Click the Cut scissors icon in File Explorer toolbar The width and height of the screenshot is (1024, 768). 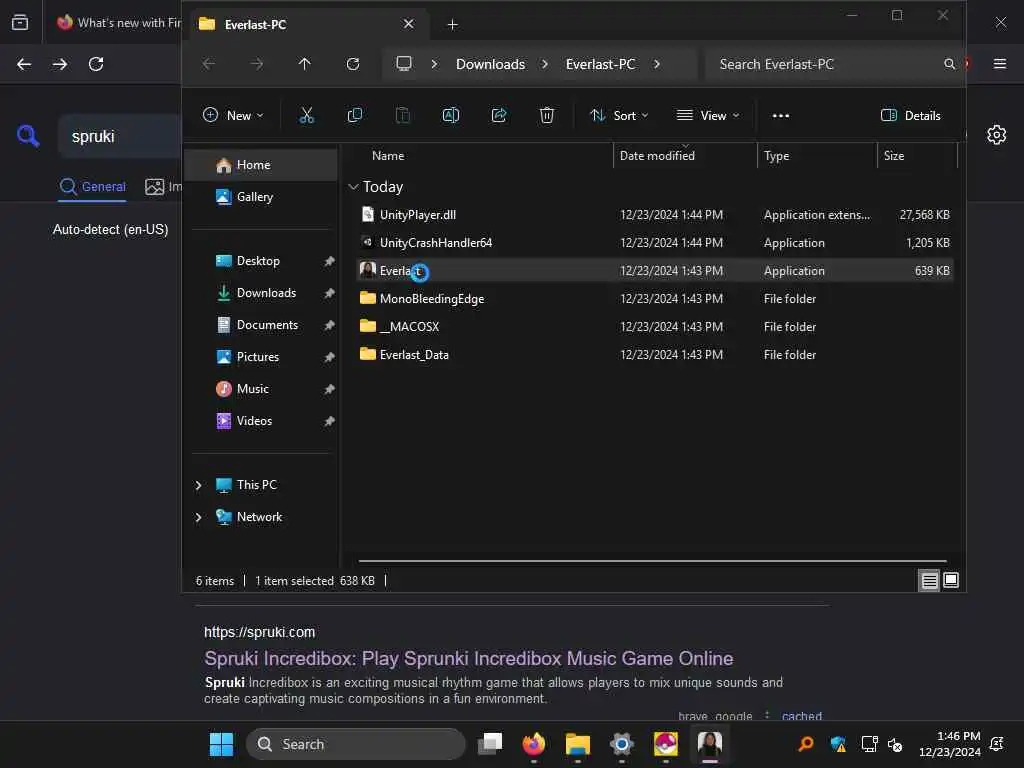(306, 116)
